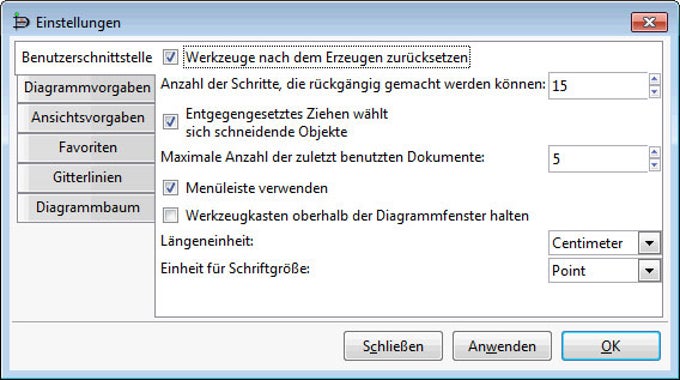Click the Einstellungen app icon in title bar
This screenshot has height=380, width=680.
tap(20, 22)
